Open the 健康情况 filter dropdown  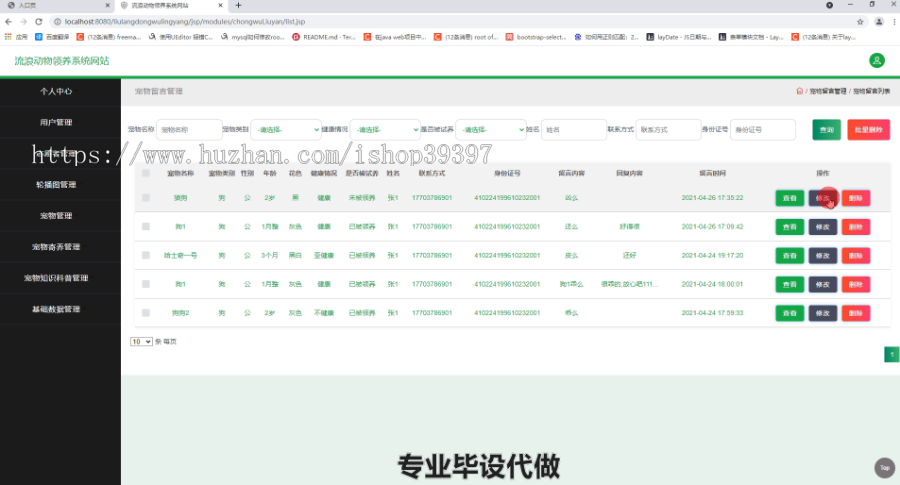pos(385,130)
